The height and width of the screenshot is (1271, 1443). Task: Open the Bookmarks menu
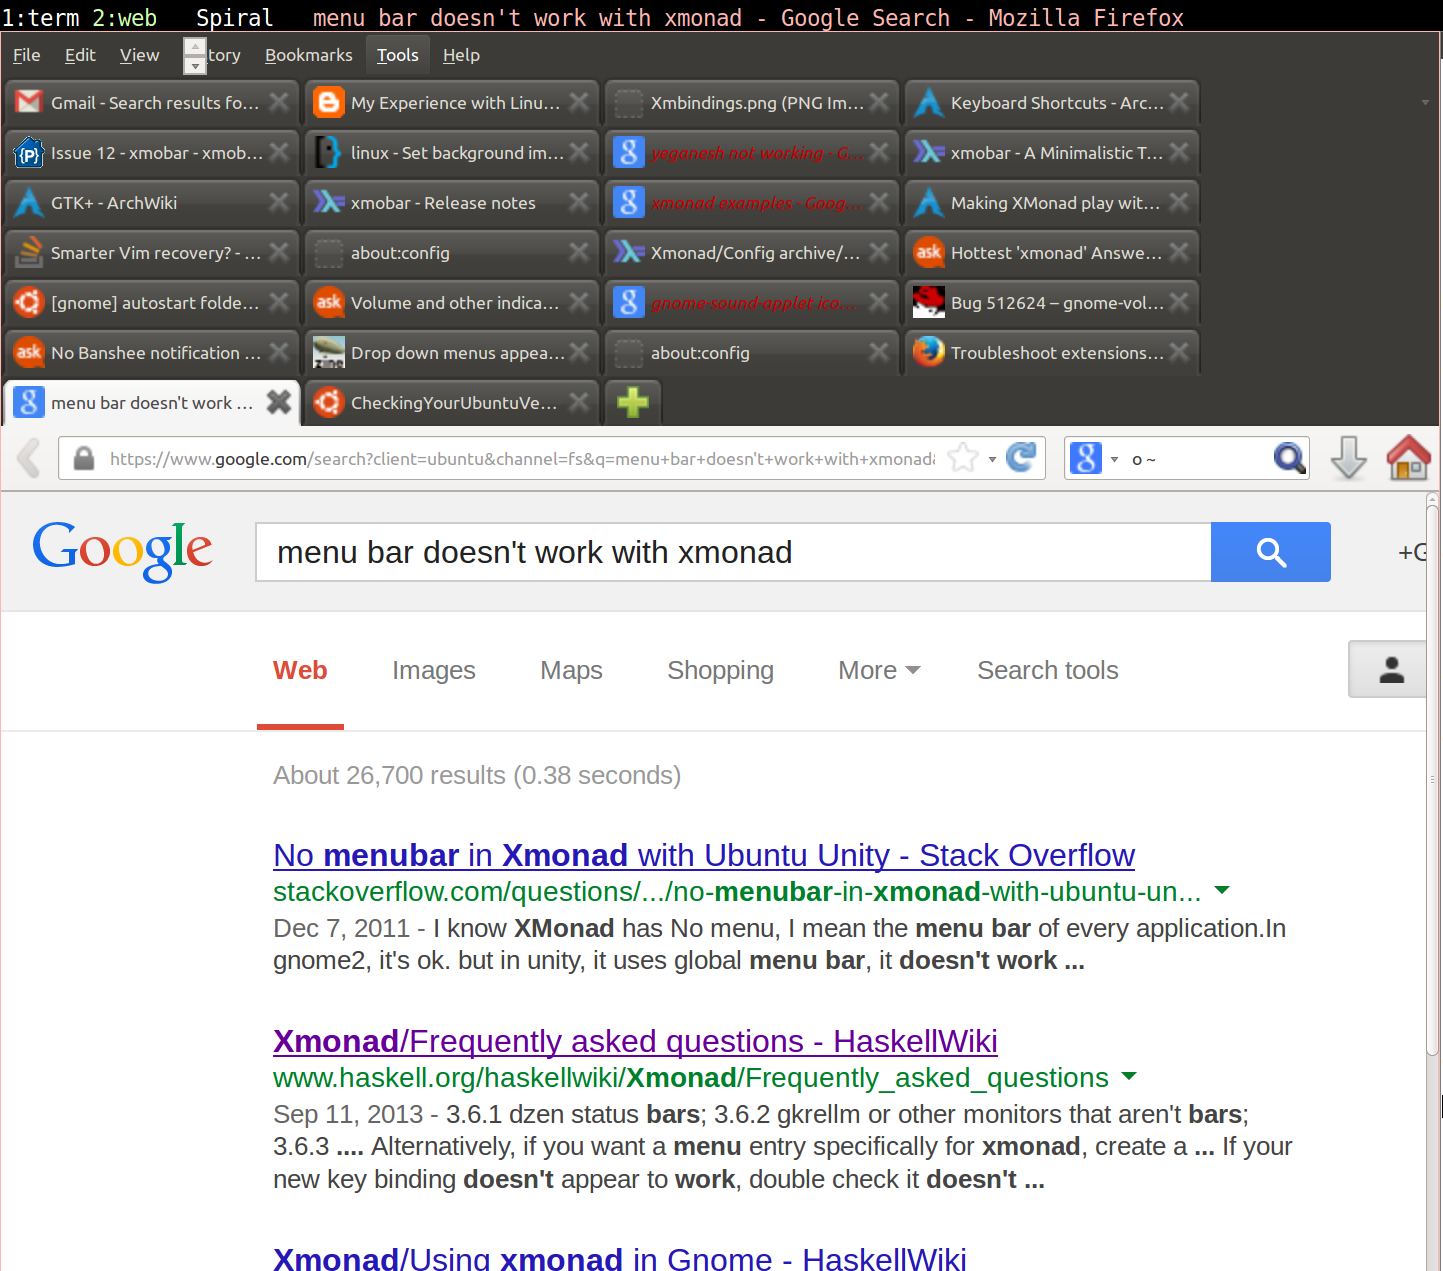point(308,55)
